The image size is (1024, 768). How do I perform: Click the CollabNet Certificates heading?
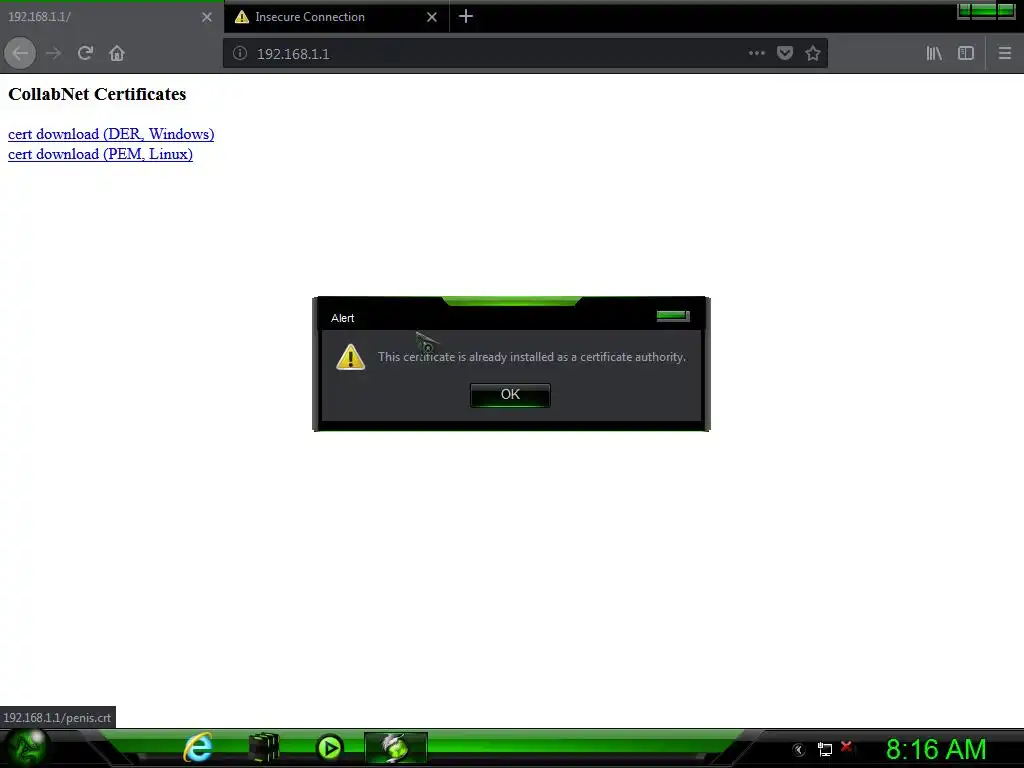coord(97,94)
